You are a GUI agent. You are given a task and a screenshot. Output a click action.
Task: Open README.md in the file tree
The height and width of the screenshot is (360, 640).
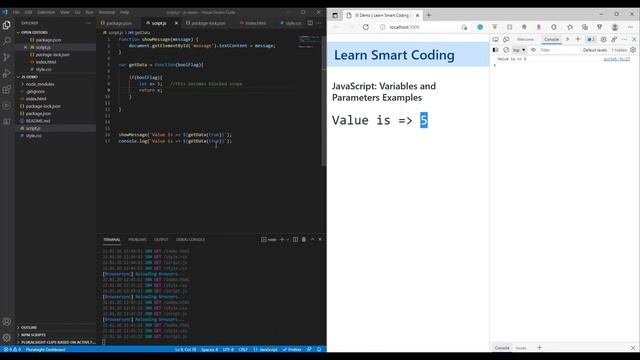click(x=38, y=121)
